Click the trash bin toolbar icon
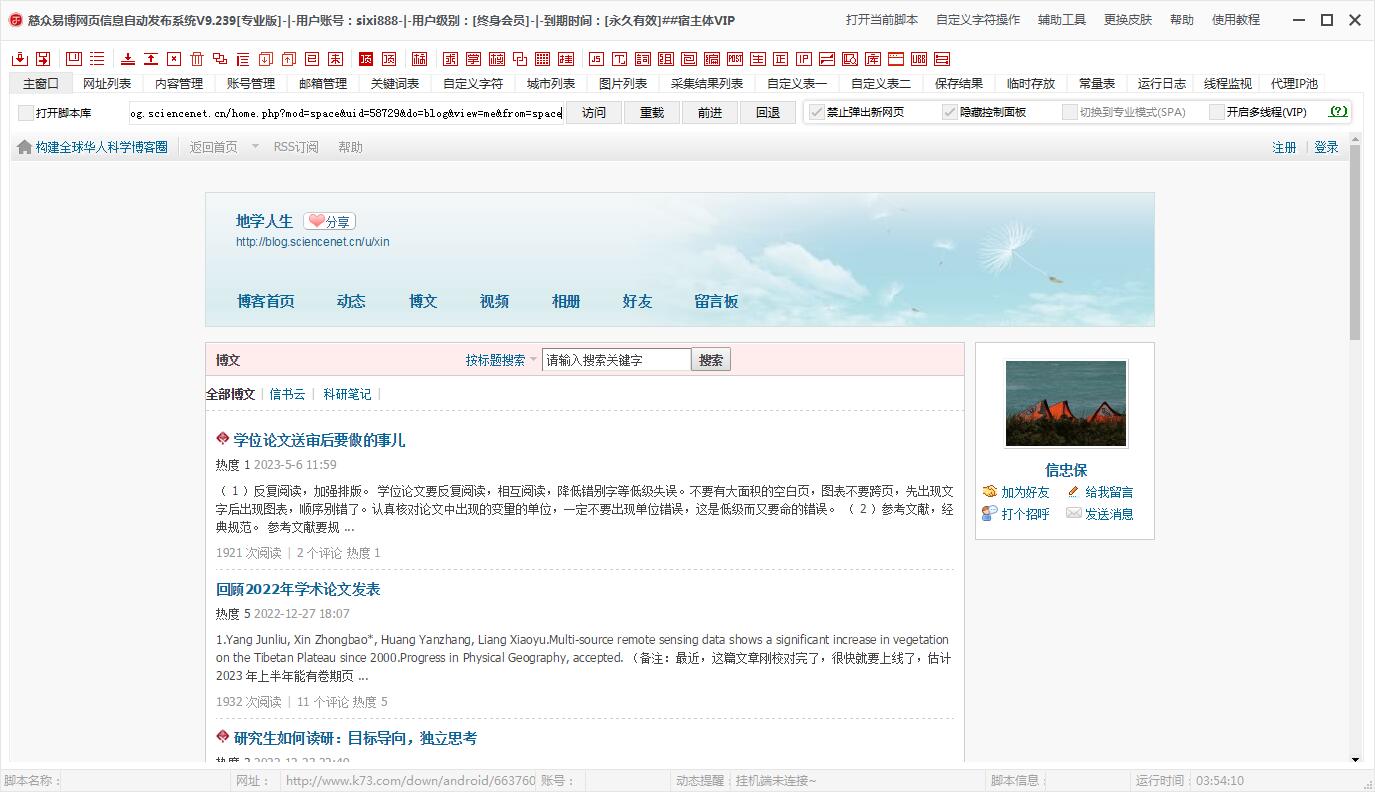 (197, 59)
